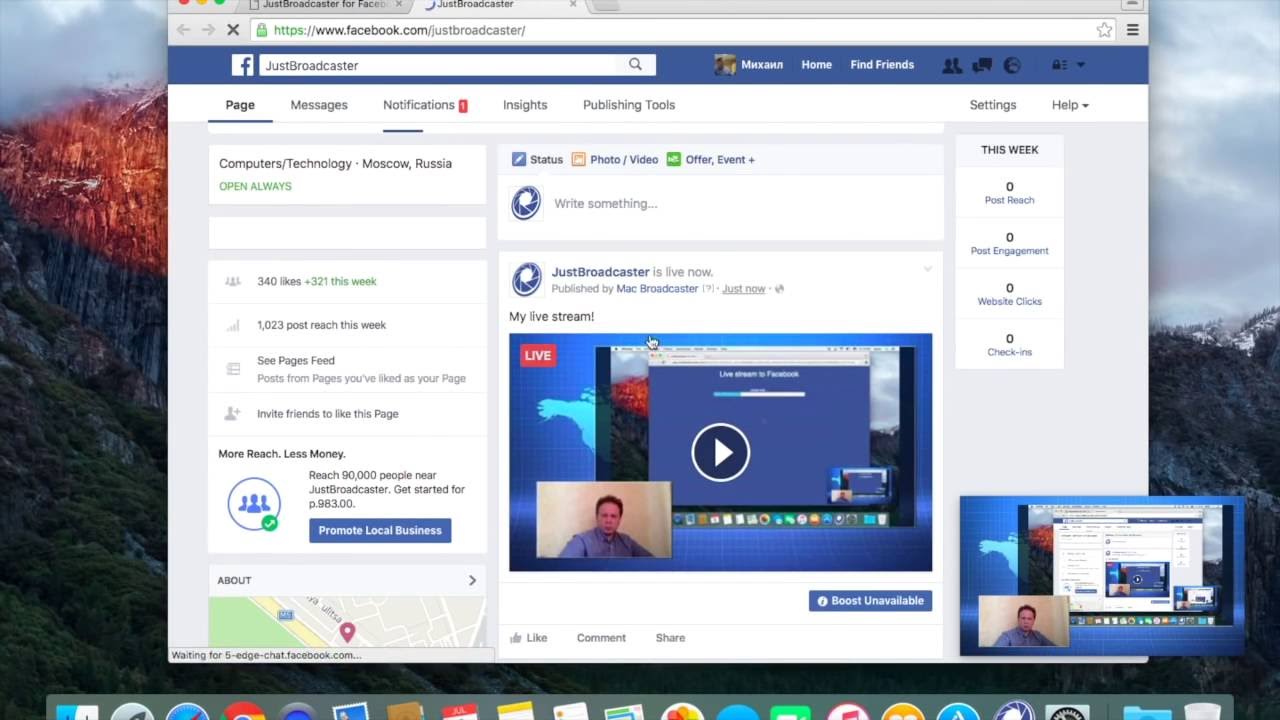Viewport: 1280px width, 720px height.
Task: Click the Comment link under the post
Action: [601, 638]
